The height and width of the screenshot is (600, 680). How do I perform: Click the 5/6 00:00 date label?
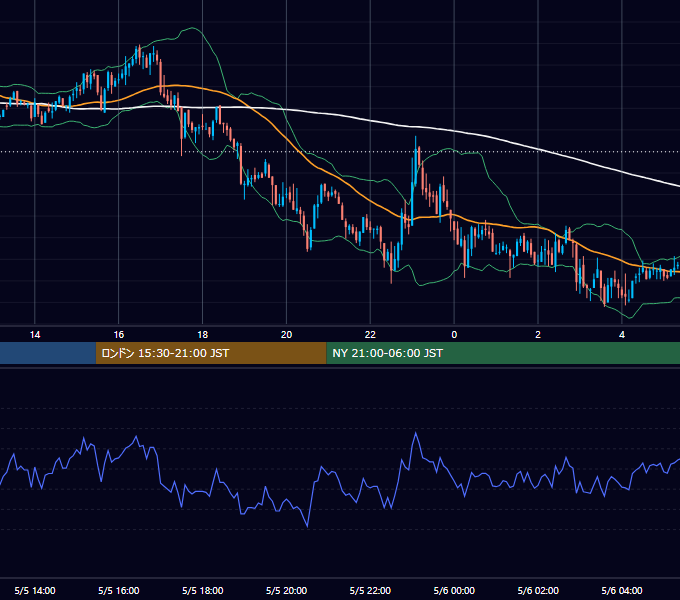point(454,590)
